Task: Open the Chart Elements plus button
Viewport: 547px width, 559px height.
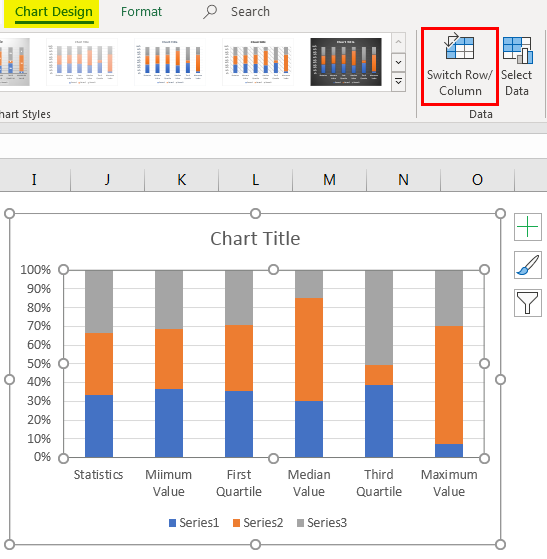Action: 527,227
